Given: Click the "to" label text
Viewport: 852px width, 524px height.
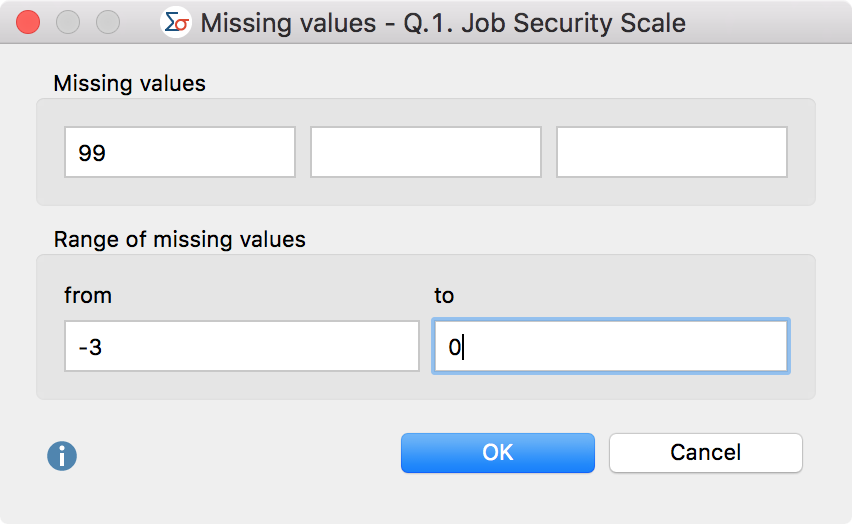Looking at the screenshot, I should (444, 296).
